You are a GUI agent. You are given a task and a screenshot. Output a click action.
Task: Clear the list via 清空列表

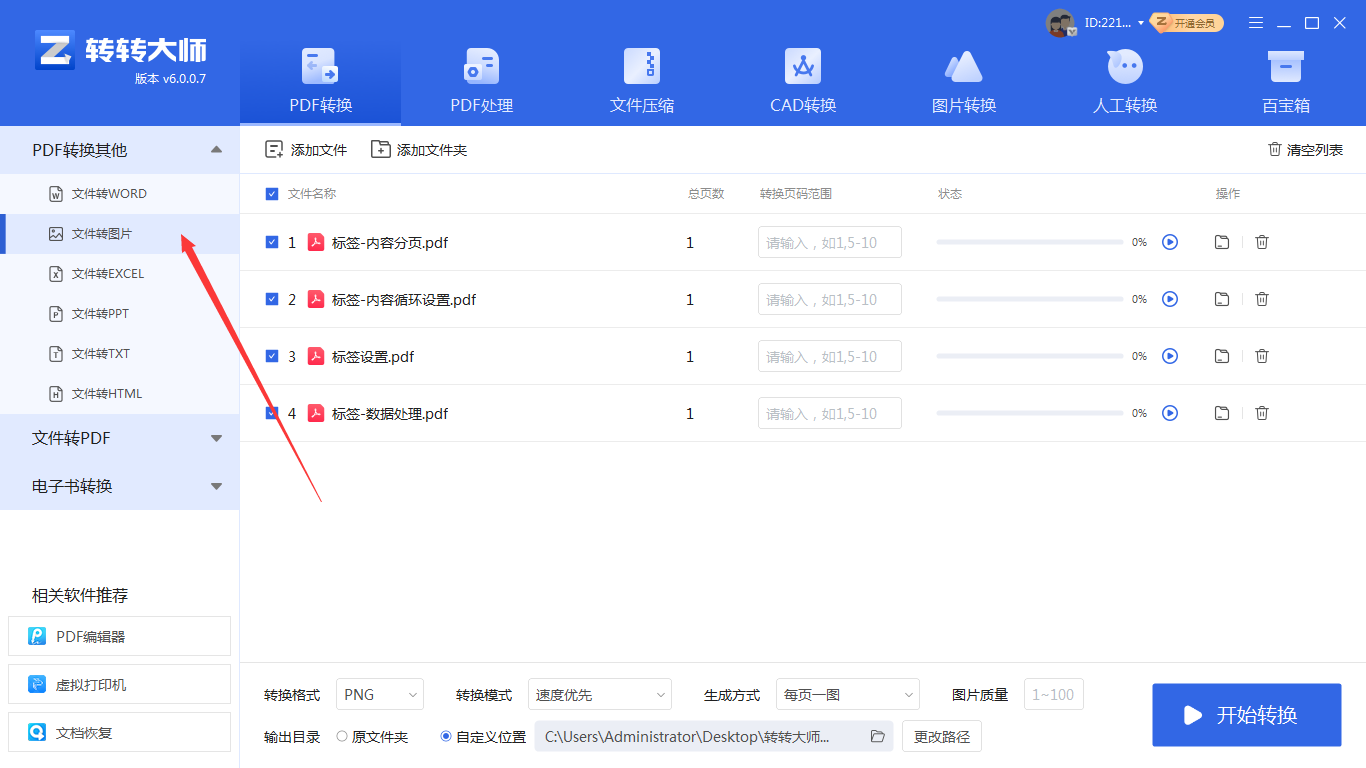pyautogui.click(x=1305, y=149)
